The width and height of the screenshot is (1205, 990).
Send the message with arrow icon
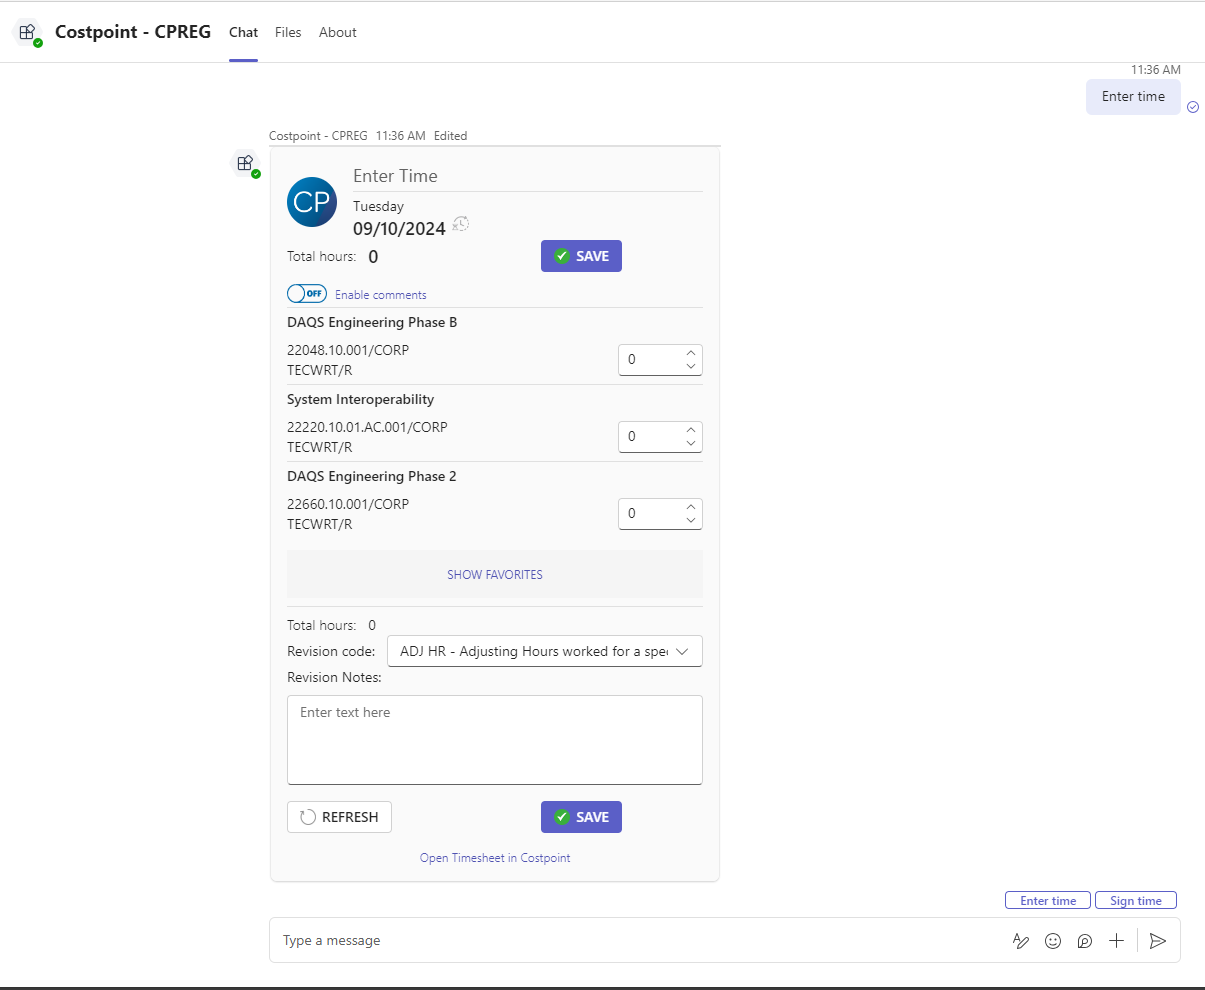[1157, 941]
